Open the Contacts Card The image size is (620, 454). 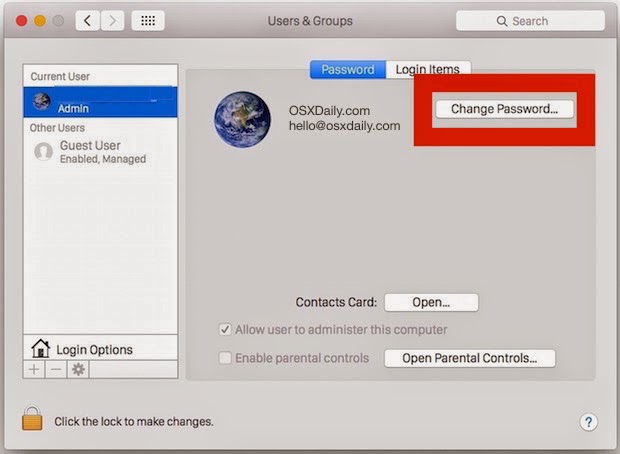[x=431, y=303]
